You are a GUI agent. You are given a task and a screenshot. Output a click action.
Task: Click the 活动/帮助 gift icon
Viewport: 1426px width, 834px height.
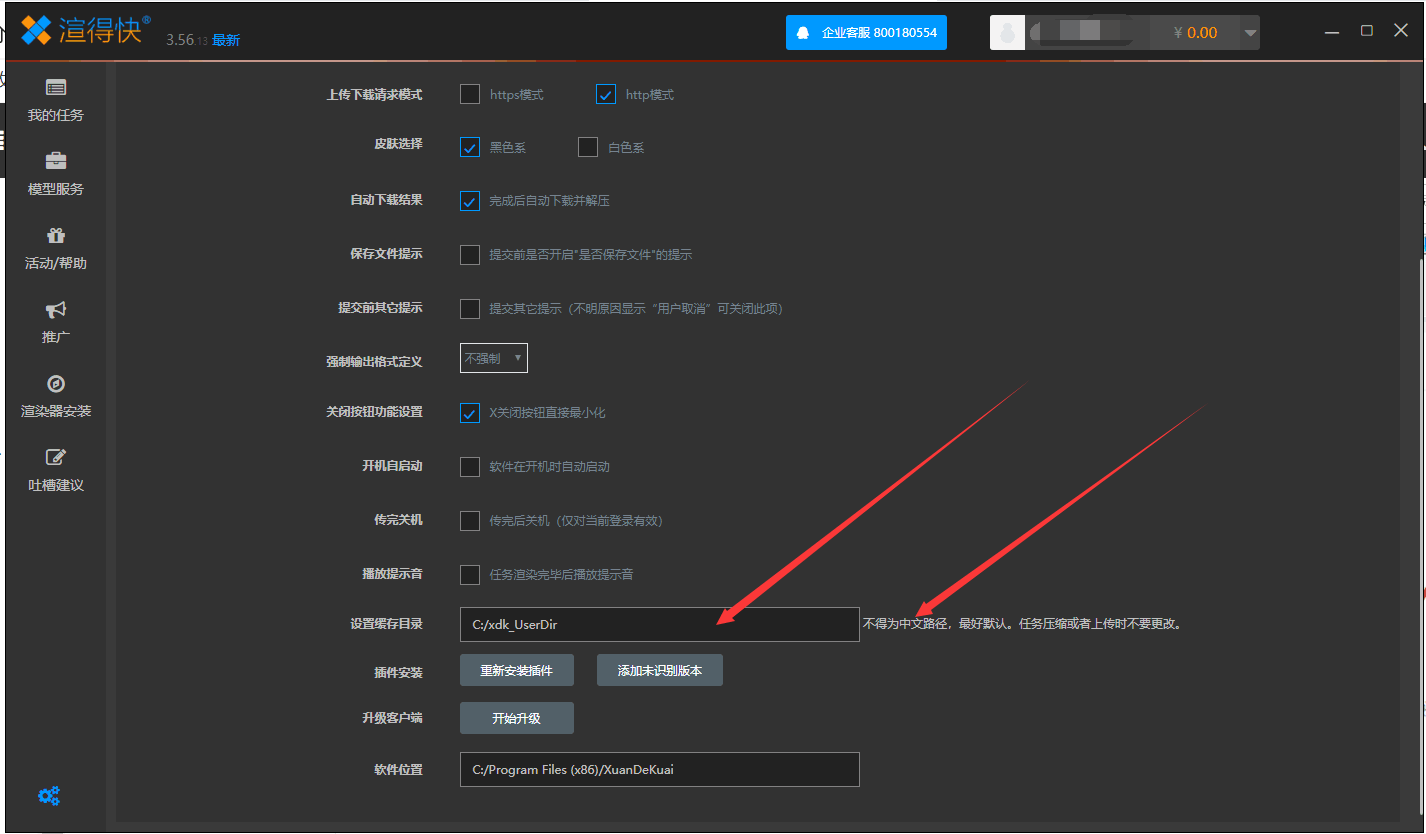click(56, 236)
